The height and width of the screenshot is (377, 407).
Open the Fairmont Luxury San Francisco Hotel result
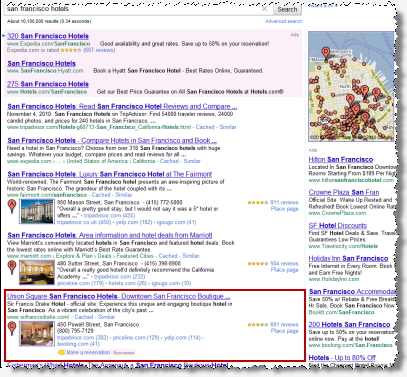coord(109,174)
